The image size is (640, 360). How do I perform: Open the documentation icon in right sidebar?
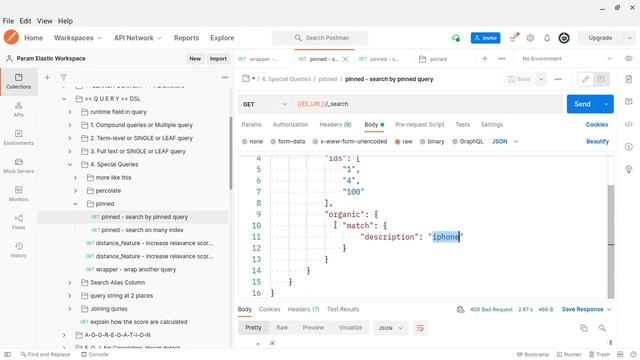[629, 79]
